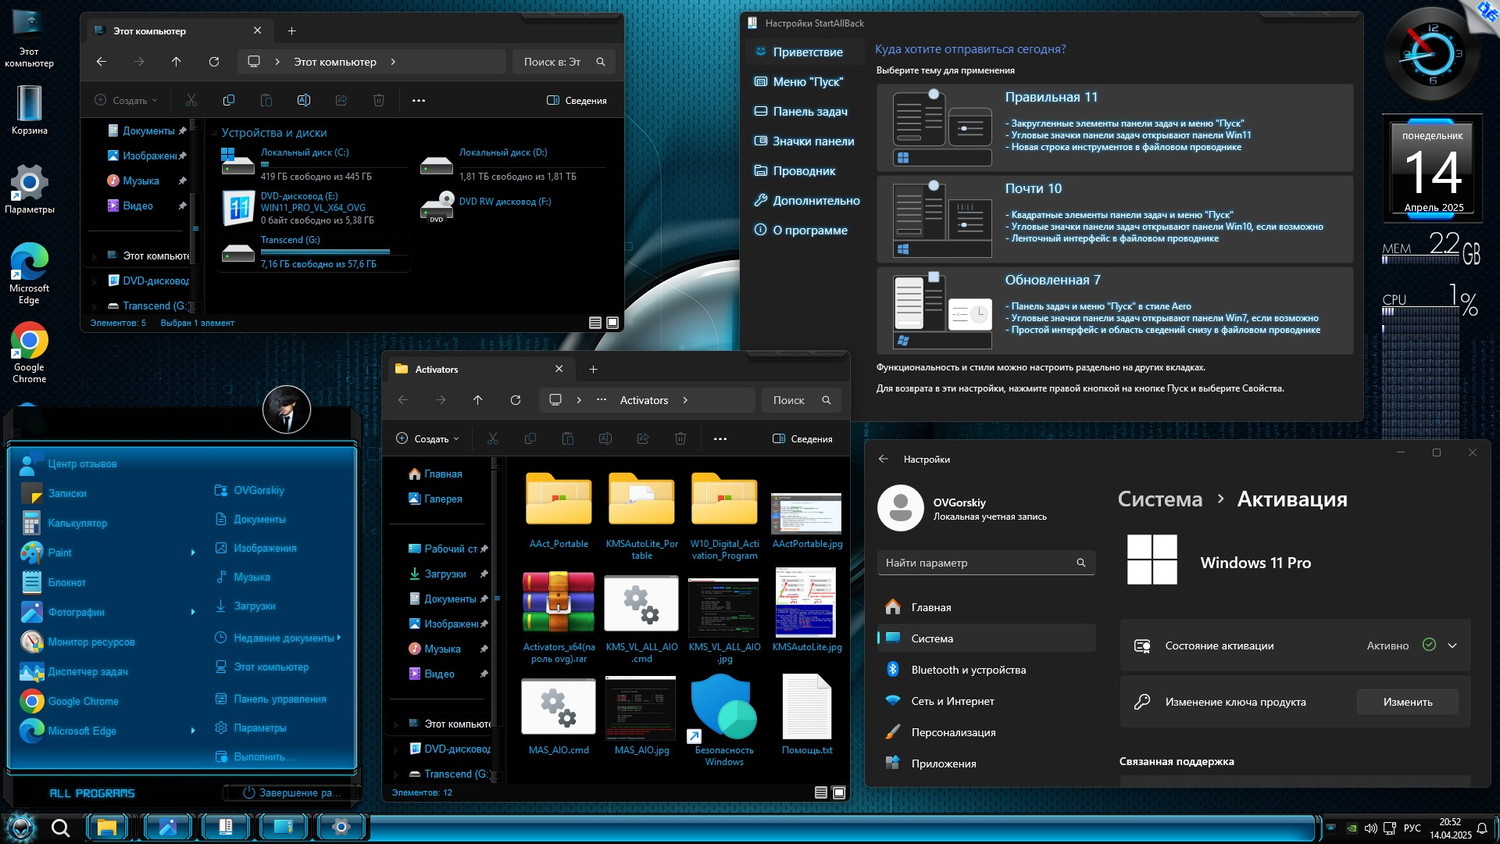Click refresh in the Activators window
This screenshot has height=844, width=1500.
(515, 400)
